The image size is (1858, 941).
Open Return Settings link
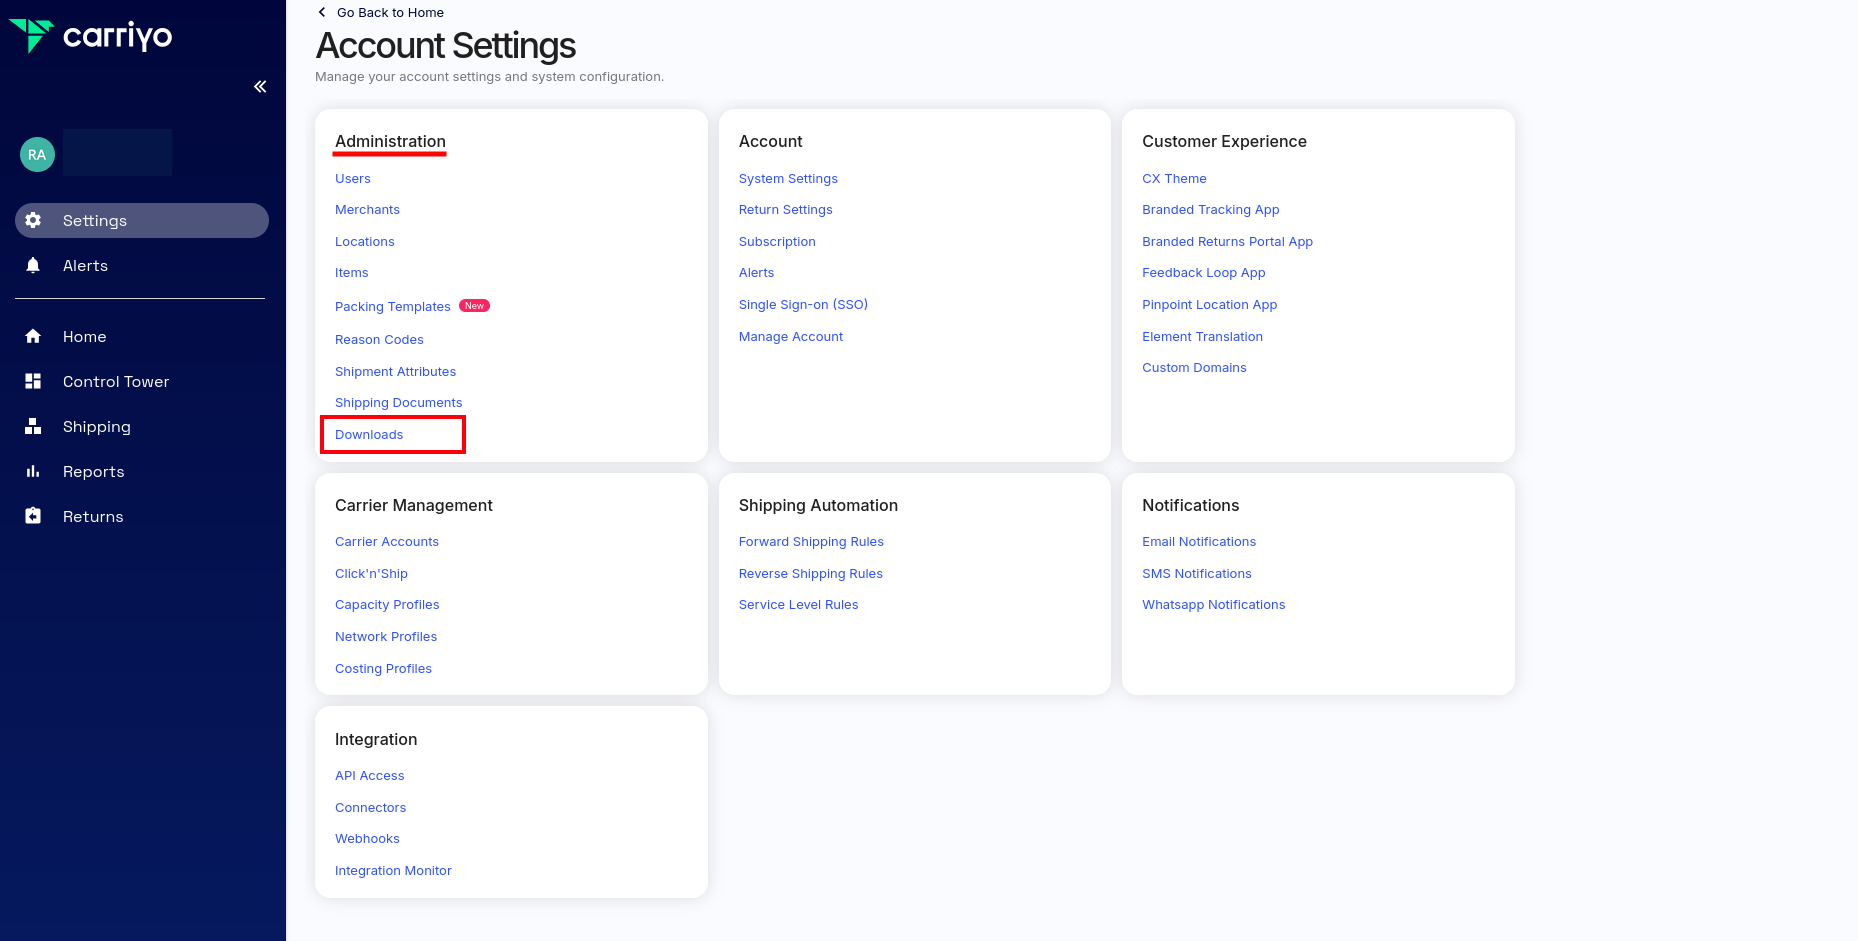pyautogui.click(x=786, y=209)
